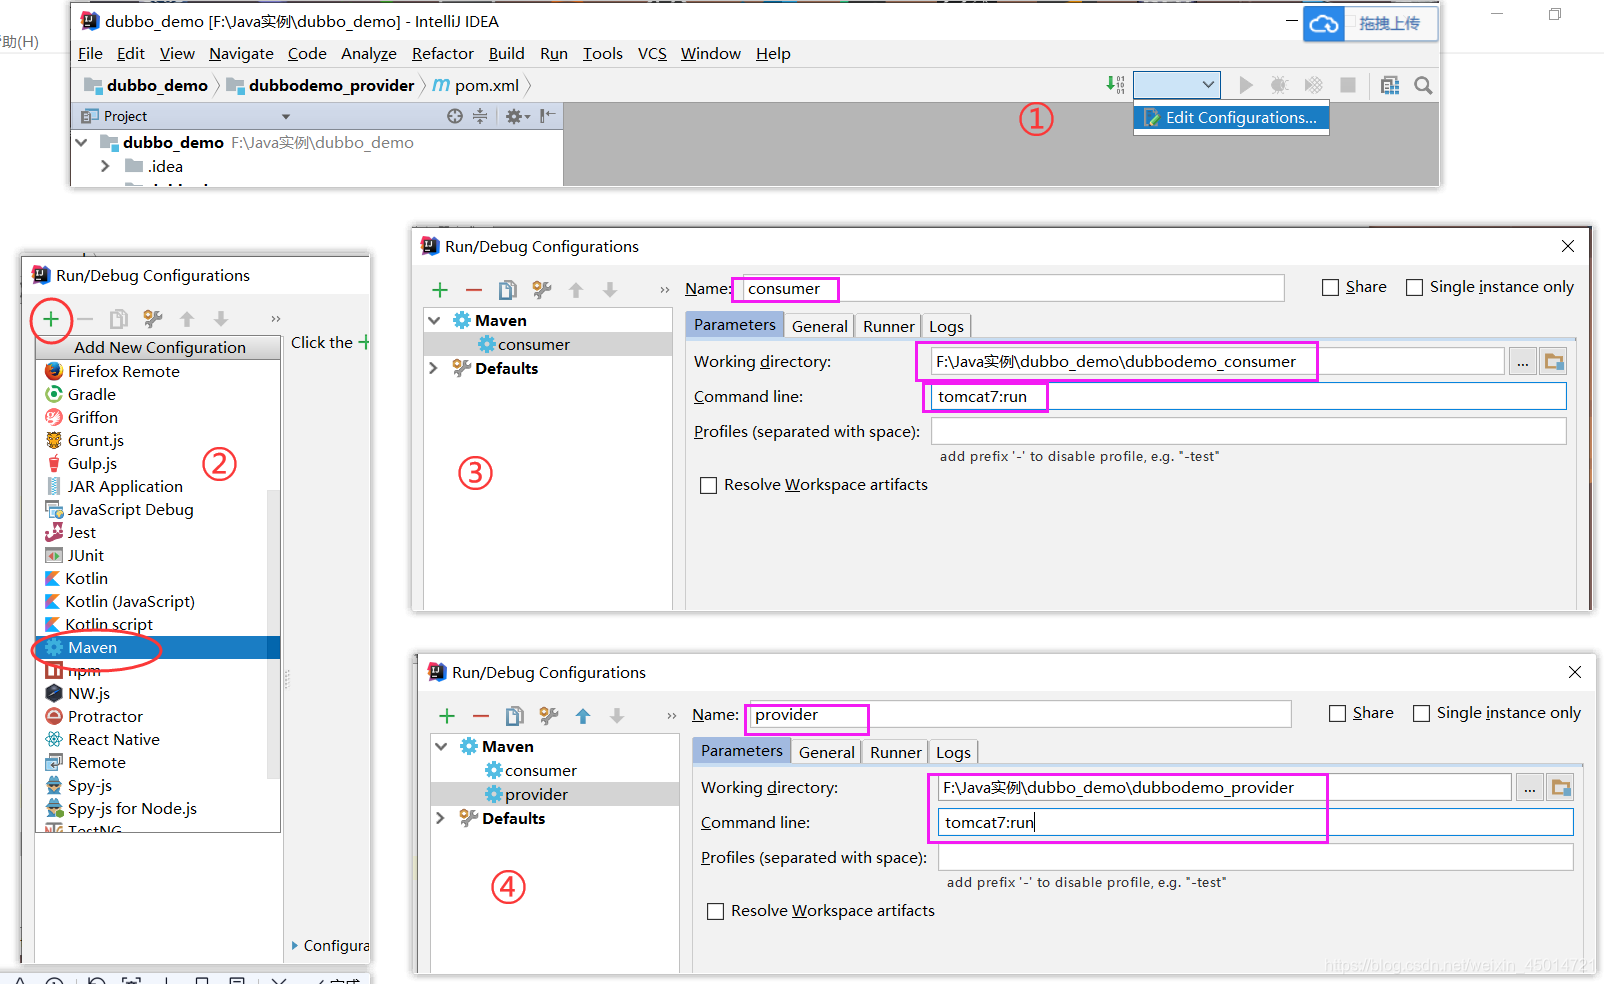Open the Build menu
This screenshot has width=1604, height=984.
coord(506,54)
